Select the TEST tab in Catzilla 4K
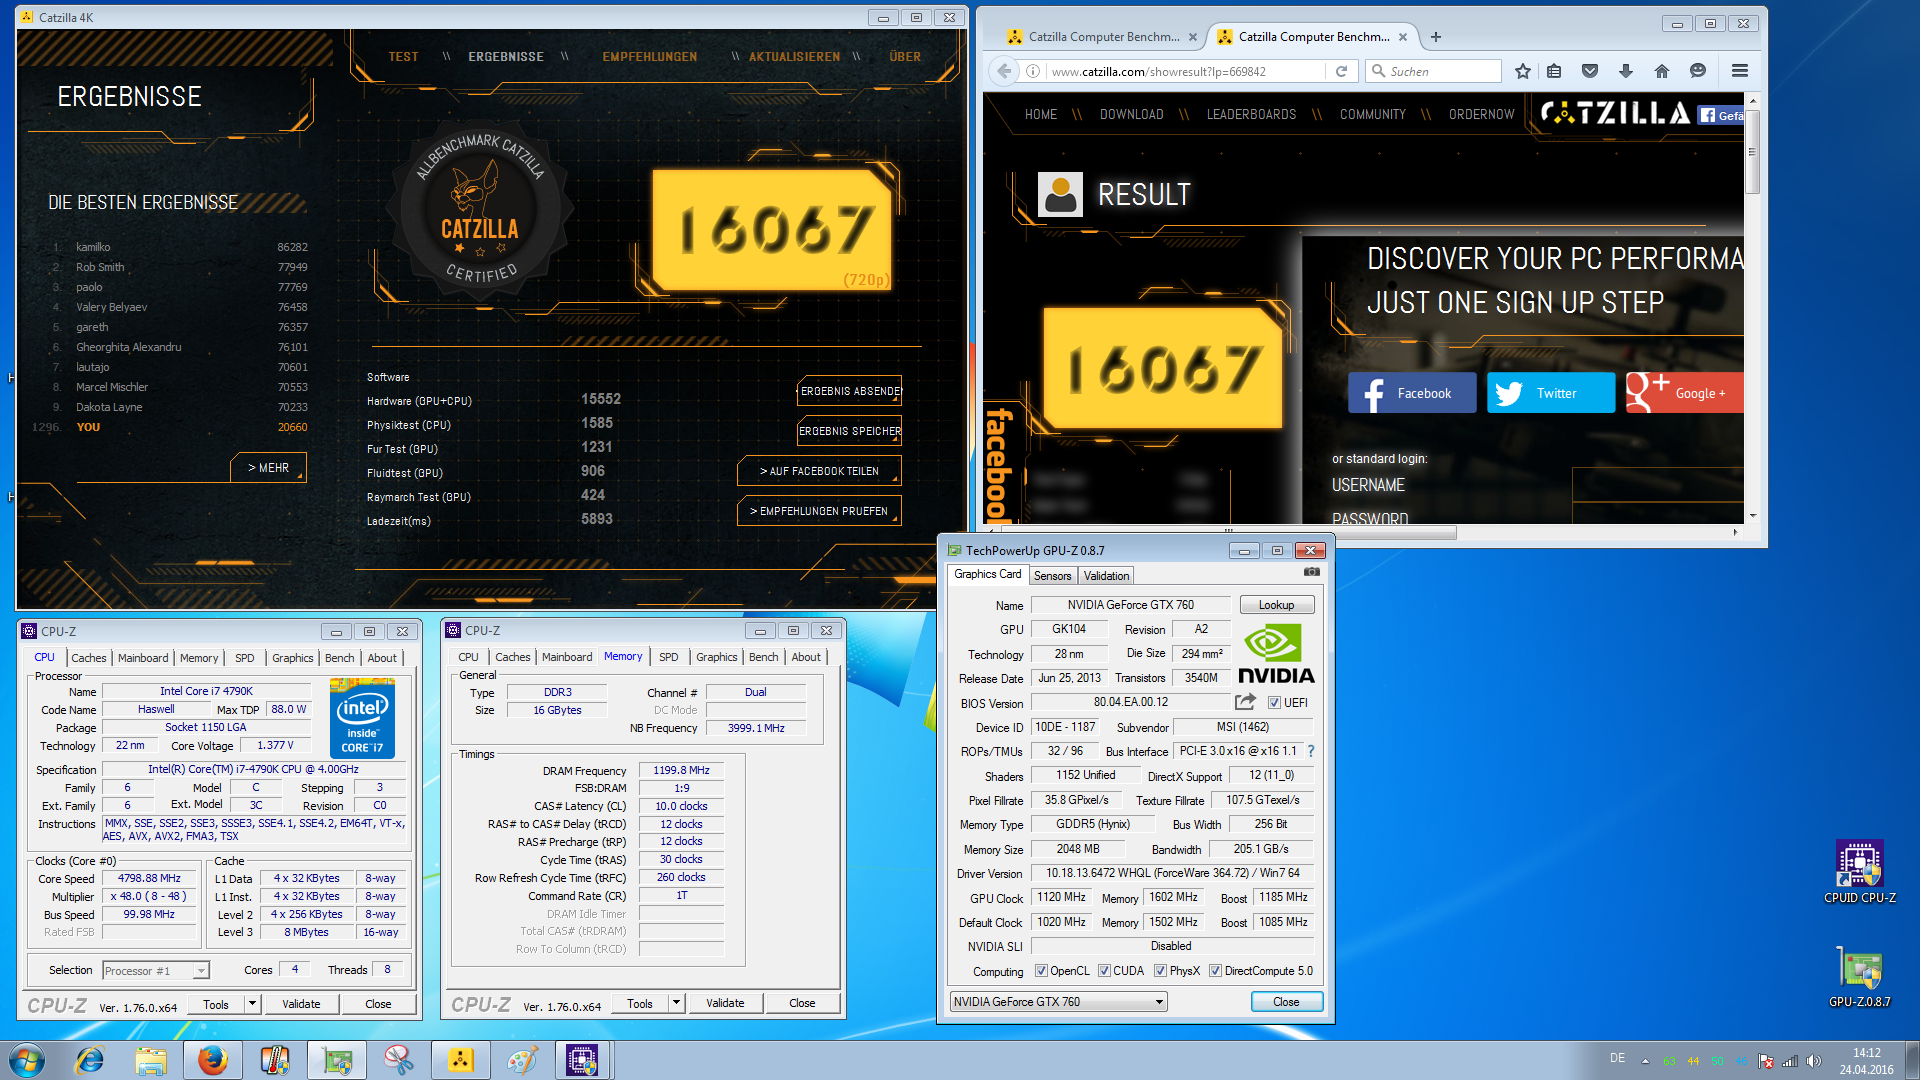The image size is (1920, 1080). (403, 57)
